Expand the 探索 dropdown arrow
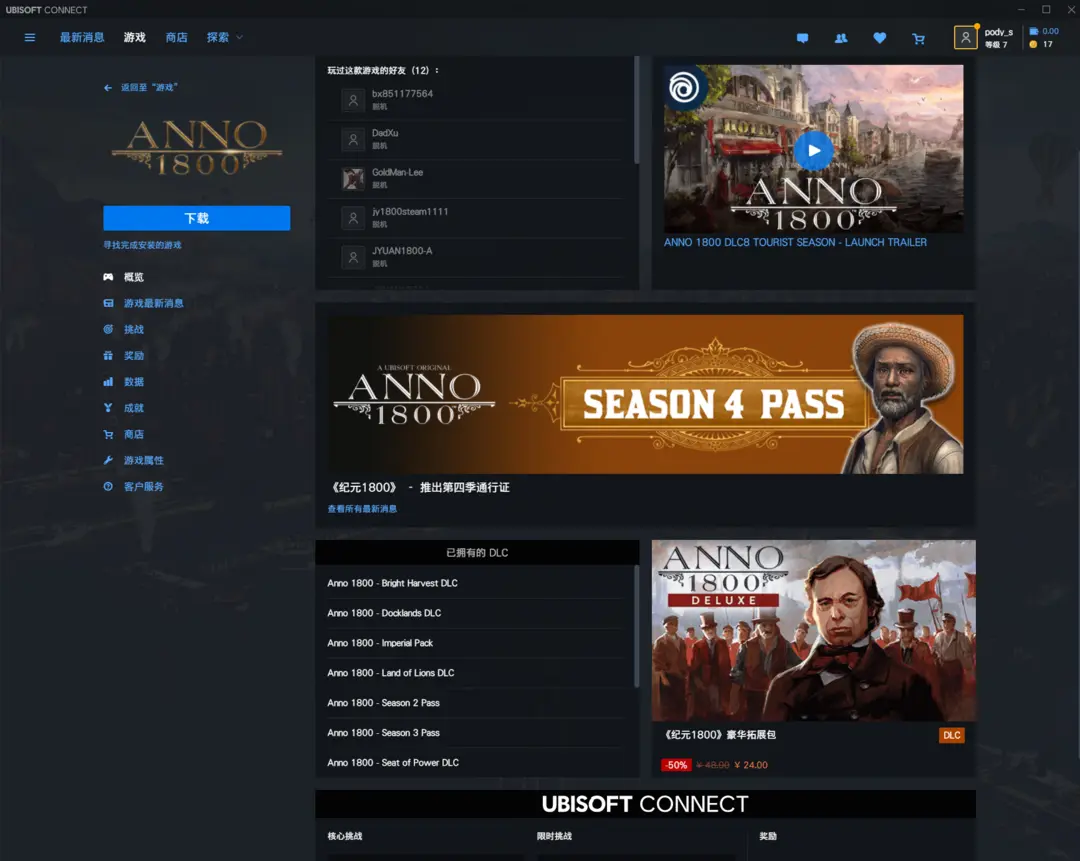Image resolution: width=1080 pixels, height=861 pixels. click(240, 37)
